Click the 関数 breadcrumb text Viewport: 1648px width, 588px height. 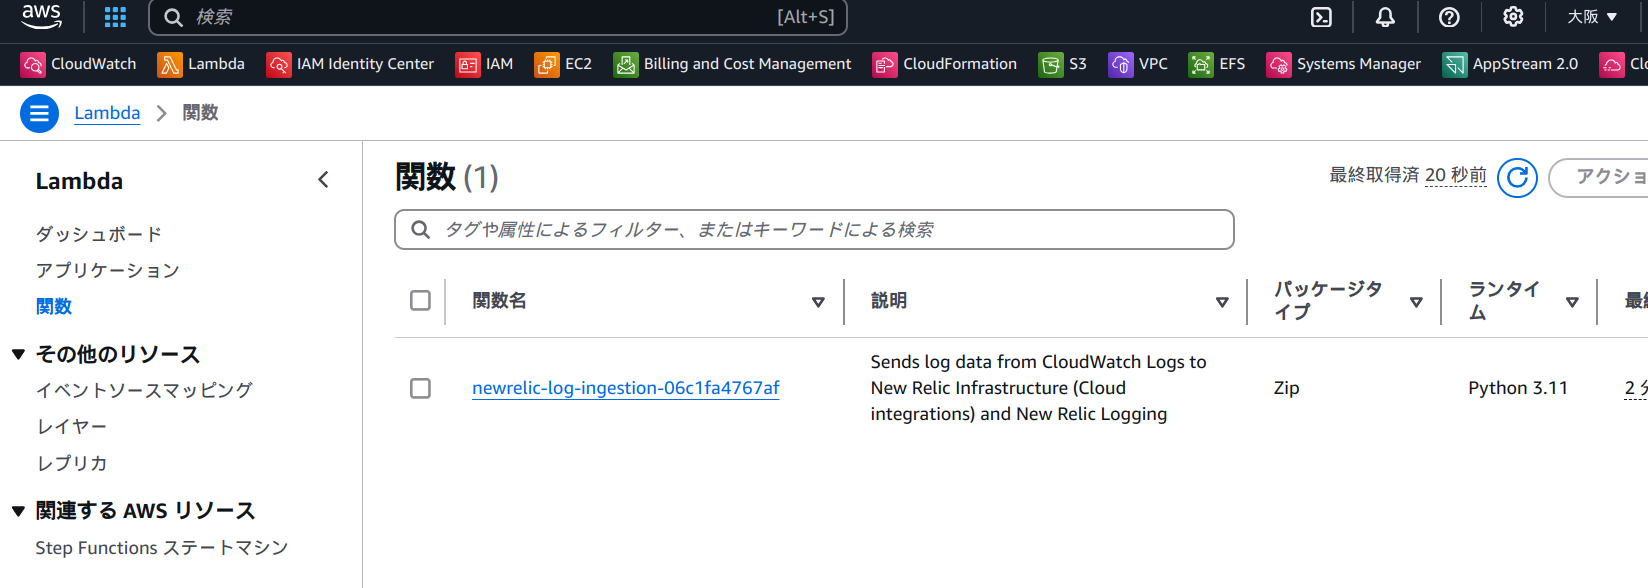tap(200, 113)
